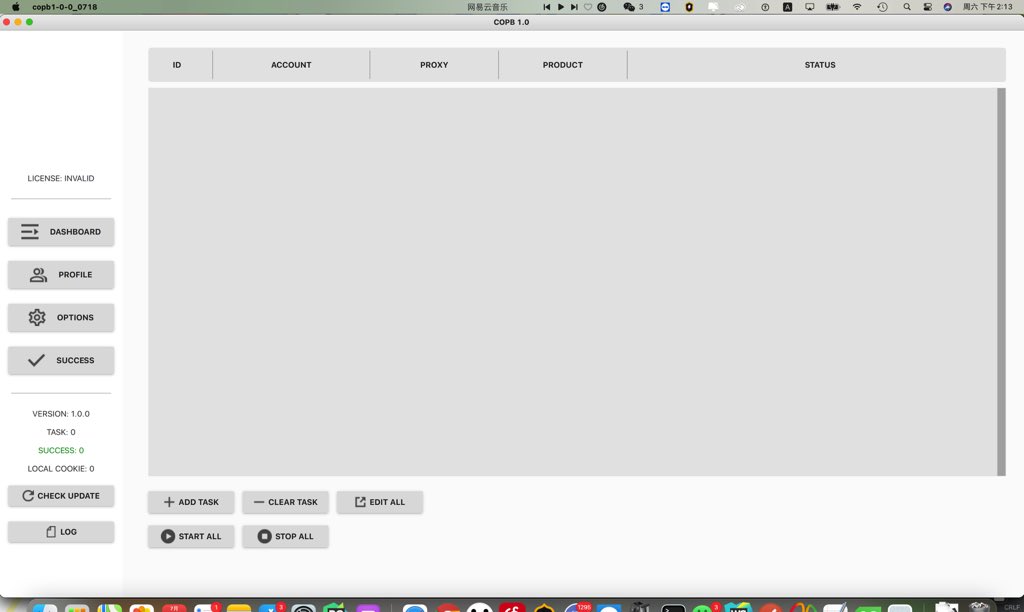Click the STATUS column header
Viewport: 1024px width, 612px height.
point(820,65)
